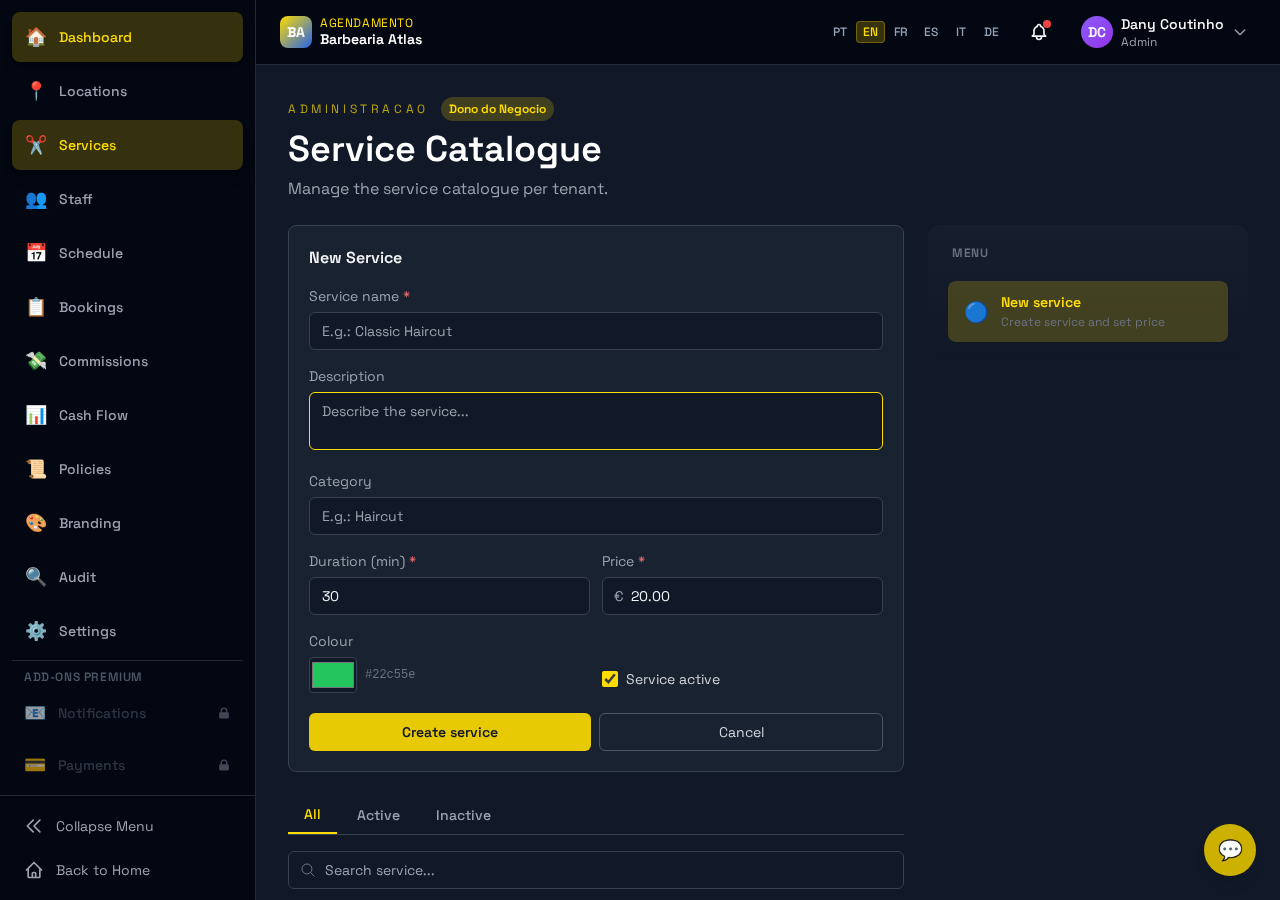Open the chat bubble widget
Screen dimensions: 1280x900
tap(1229, 850)
